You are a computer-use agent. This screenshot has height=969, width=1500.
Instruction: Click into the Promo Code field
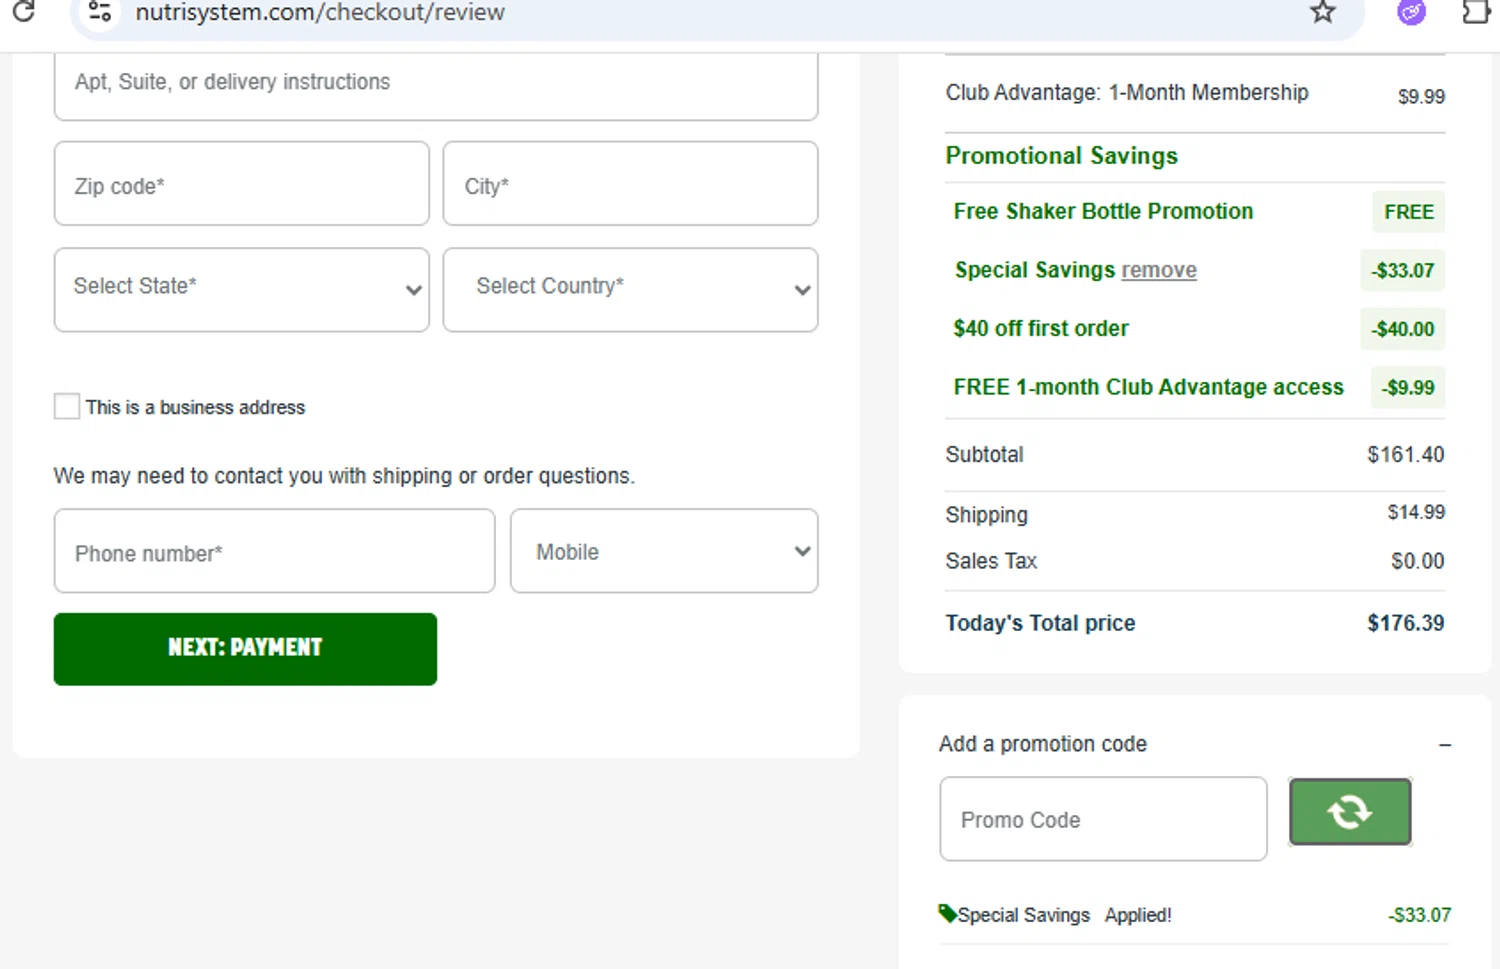click(1102, 819)
